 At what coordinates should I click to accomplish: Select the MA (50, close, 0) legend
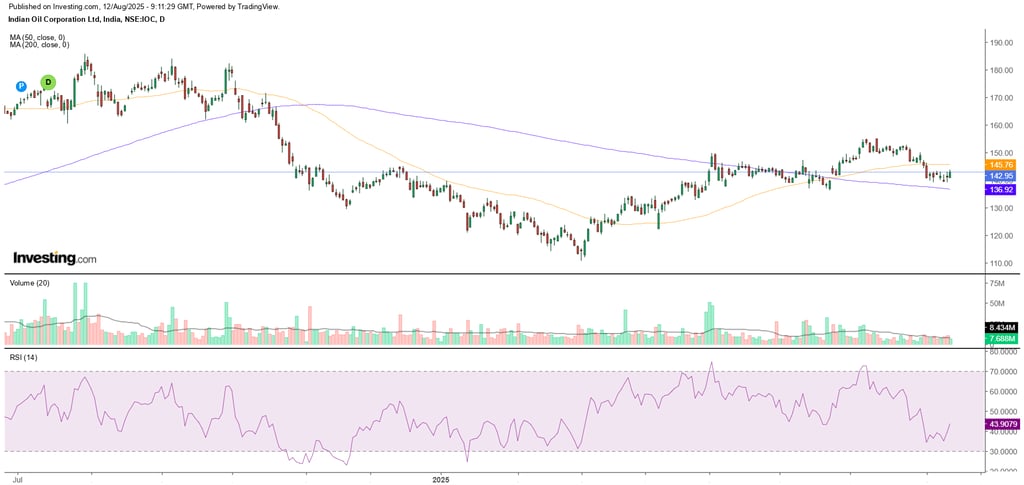pos(39,37)
